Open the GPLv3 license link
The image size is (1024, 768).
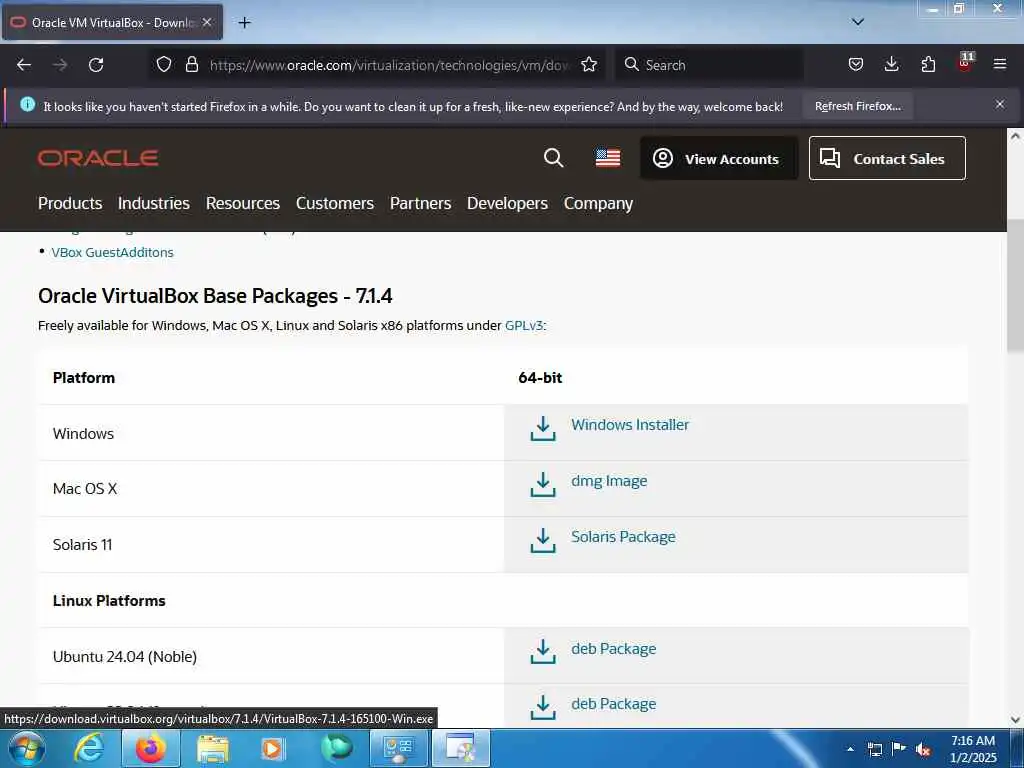(x=524, y=325)
